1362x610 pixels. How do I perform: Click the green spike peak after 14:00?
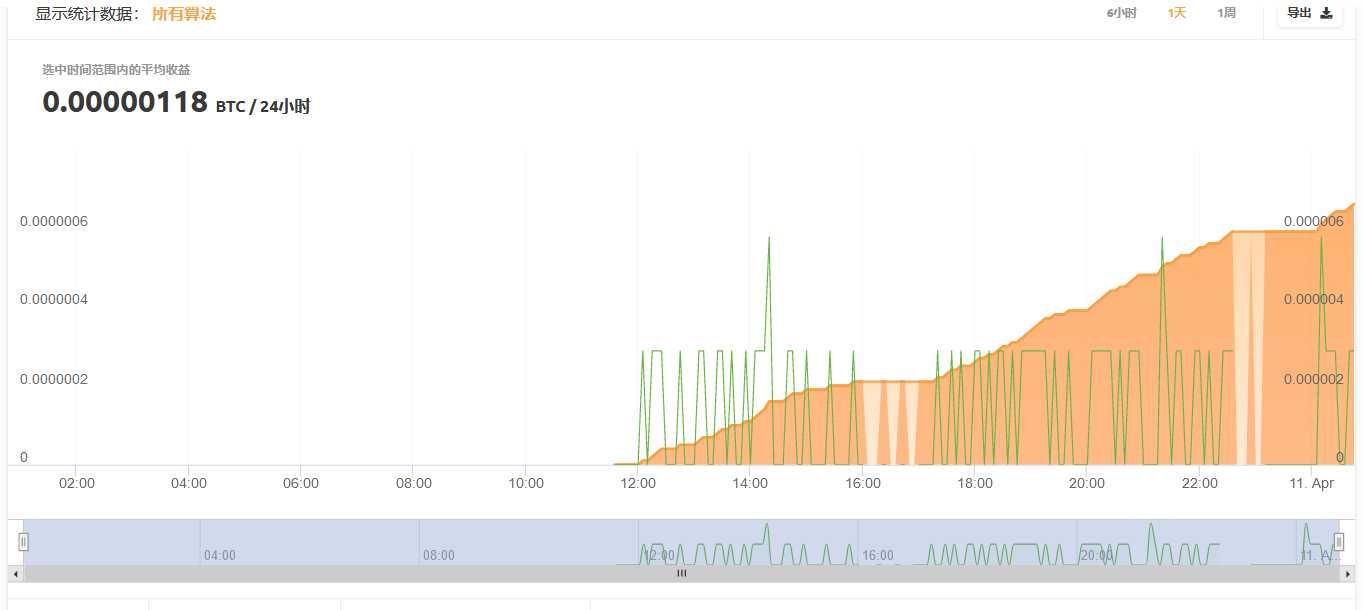(769, 238)
